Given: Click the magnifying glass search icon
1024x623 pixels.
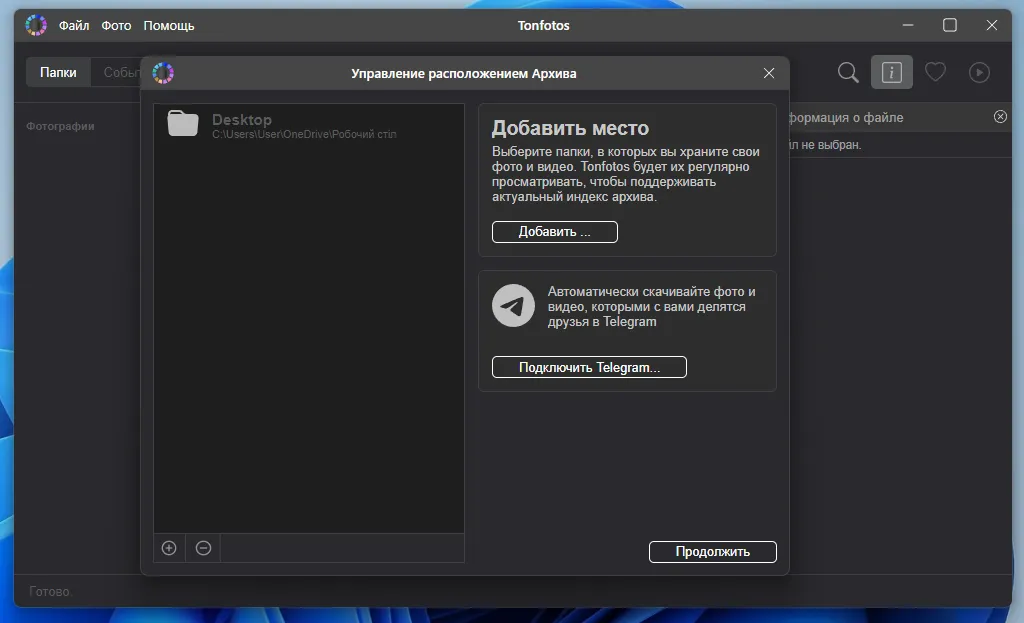Looking at the screenshot, I should (848, 72).
